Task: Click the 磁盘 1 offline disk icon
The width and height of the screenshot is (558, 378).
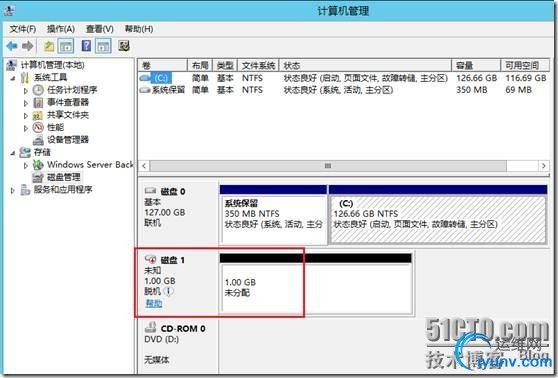Action: 151,259
